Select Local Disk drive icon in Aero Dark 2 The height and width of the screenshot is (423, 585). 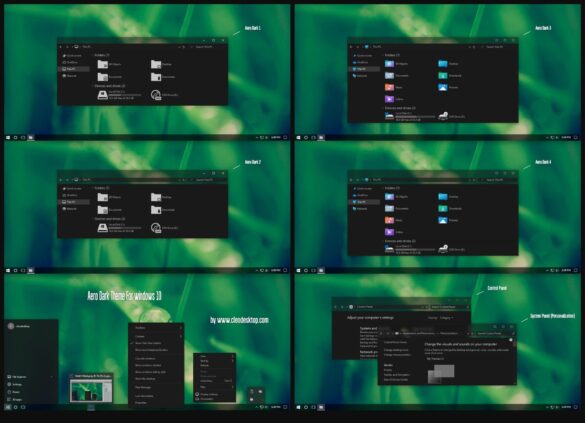[103, 228]
